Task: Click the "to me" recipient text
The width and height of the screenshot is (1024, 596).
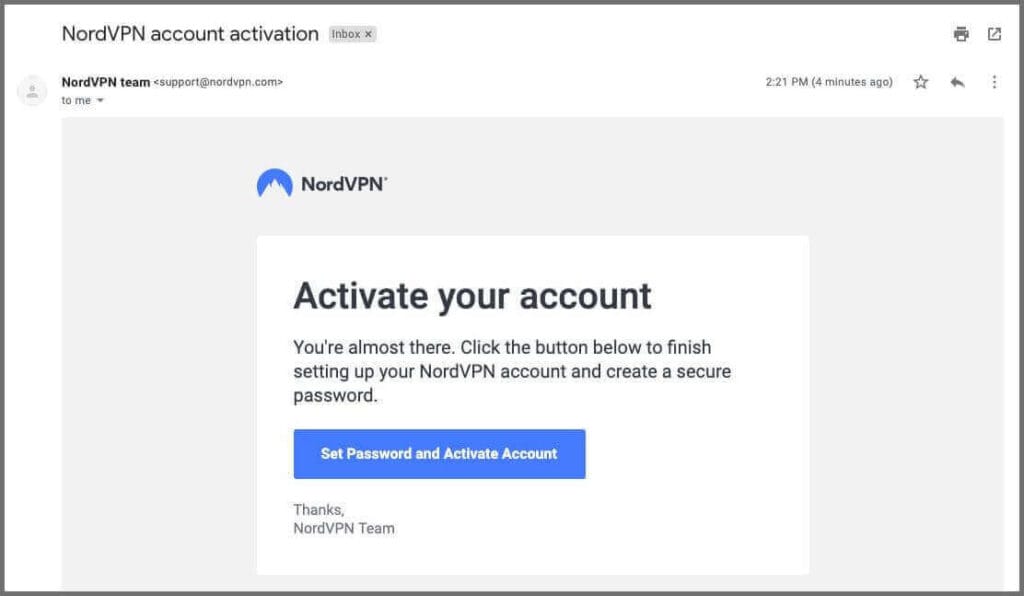Action: (x=75, y=101)
